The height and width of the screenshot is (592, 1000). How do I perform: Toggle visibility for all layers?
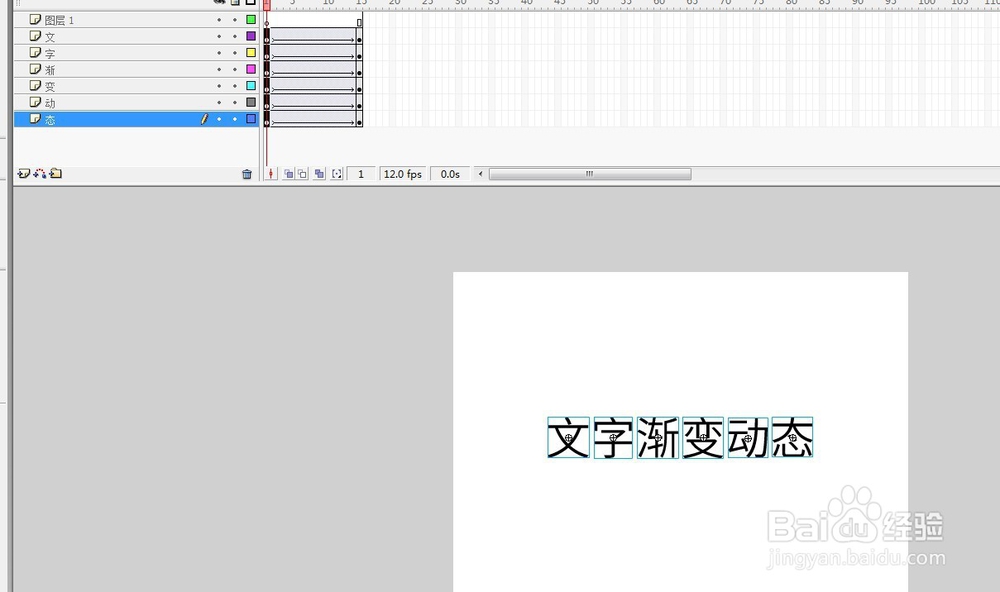pos(219,3)
